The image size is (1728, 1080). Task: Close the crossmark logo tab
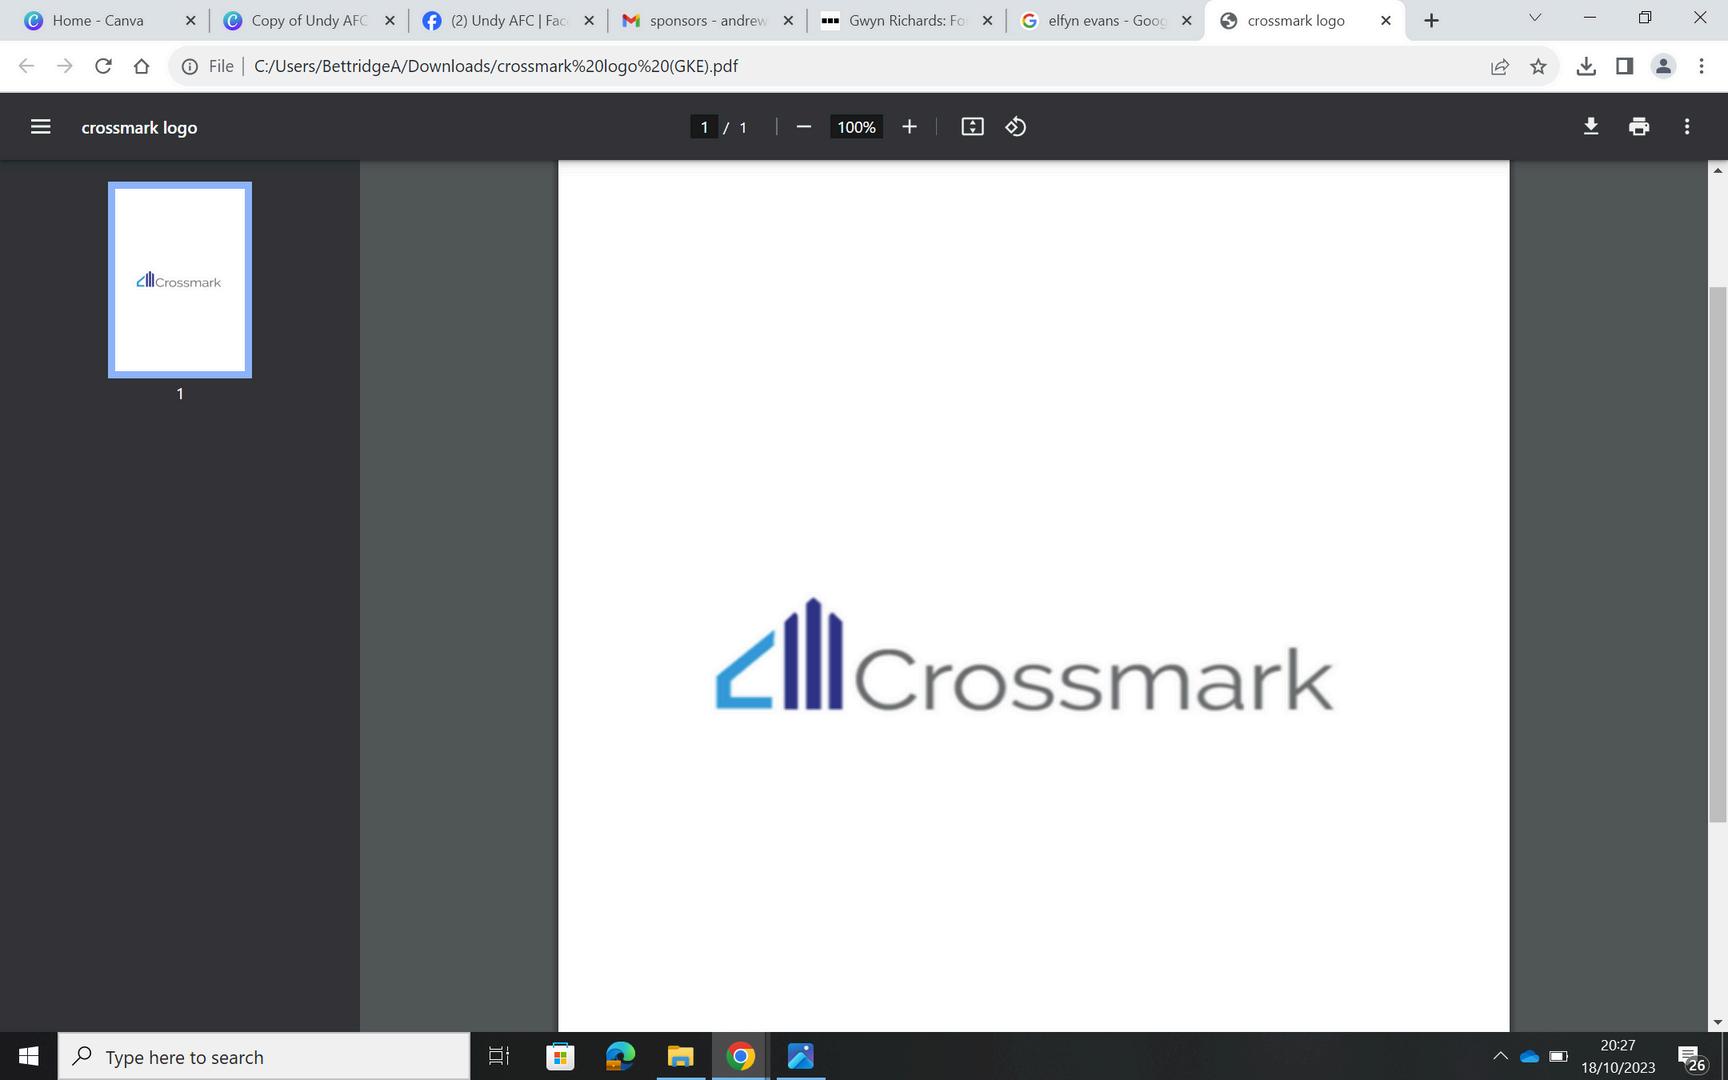(x=1386, y=20)
